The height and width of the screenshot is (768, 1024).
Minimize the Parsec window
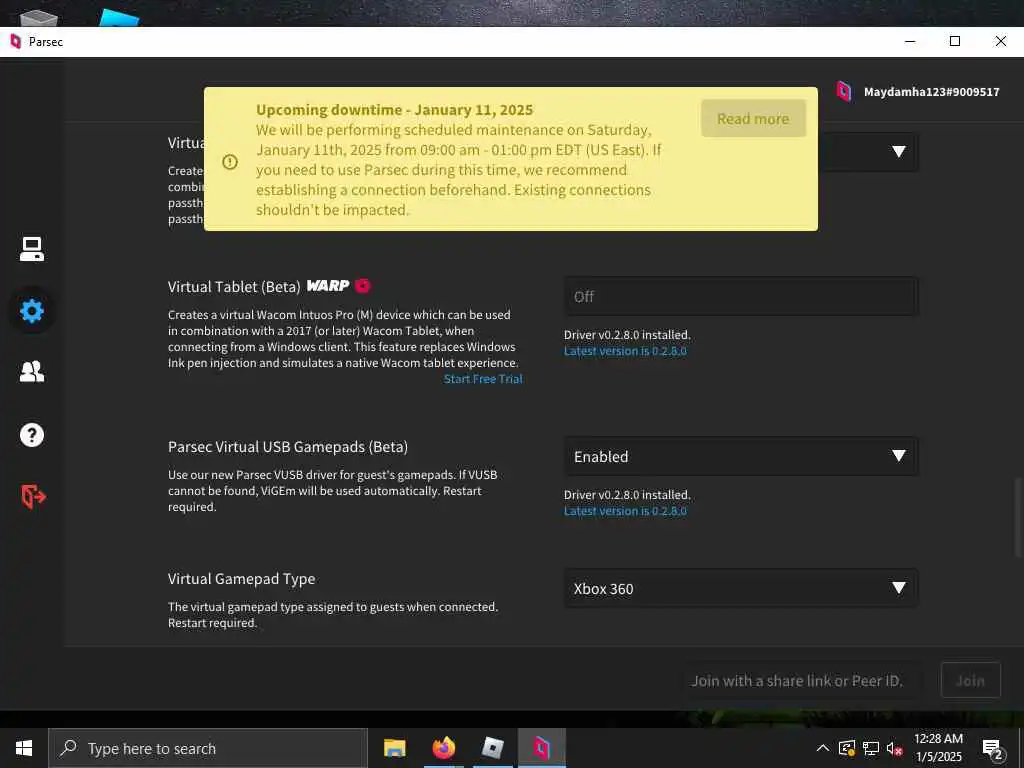point(910,41)
